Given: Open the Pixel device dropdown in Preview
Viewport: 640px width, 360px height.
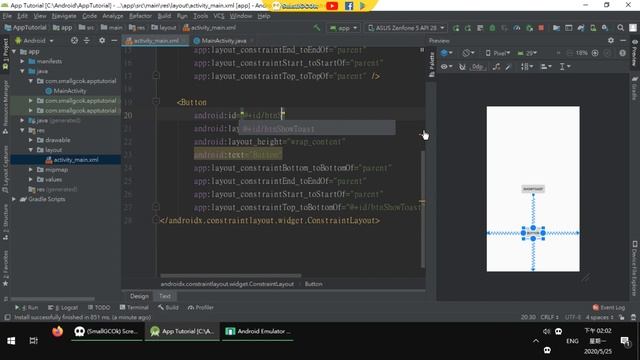Looking at the screenshot, I should click(498, 53).
